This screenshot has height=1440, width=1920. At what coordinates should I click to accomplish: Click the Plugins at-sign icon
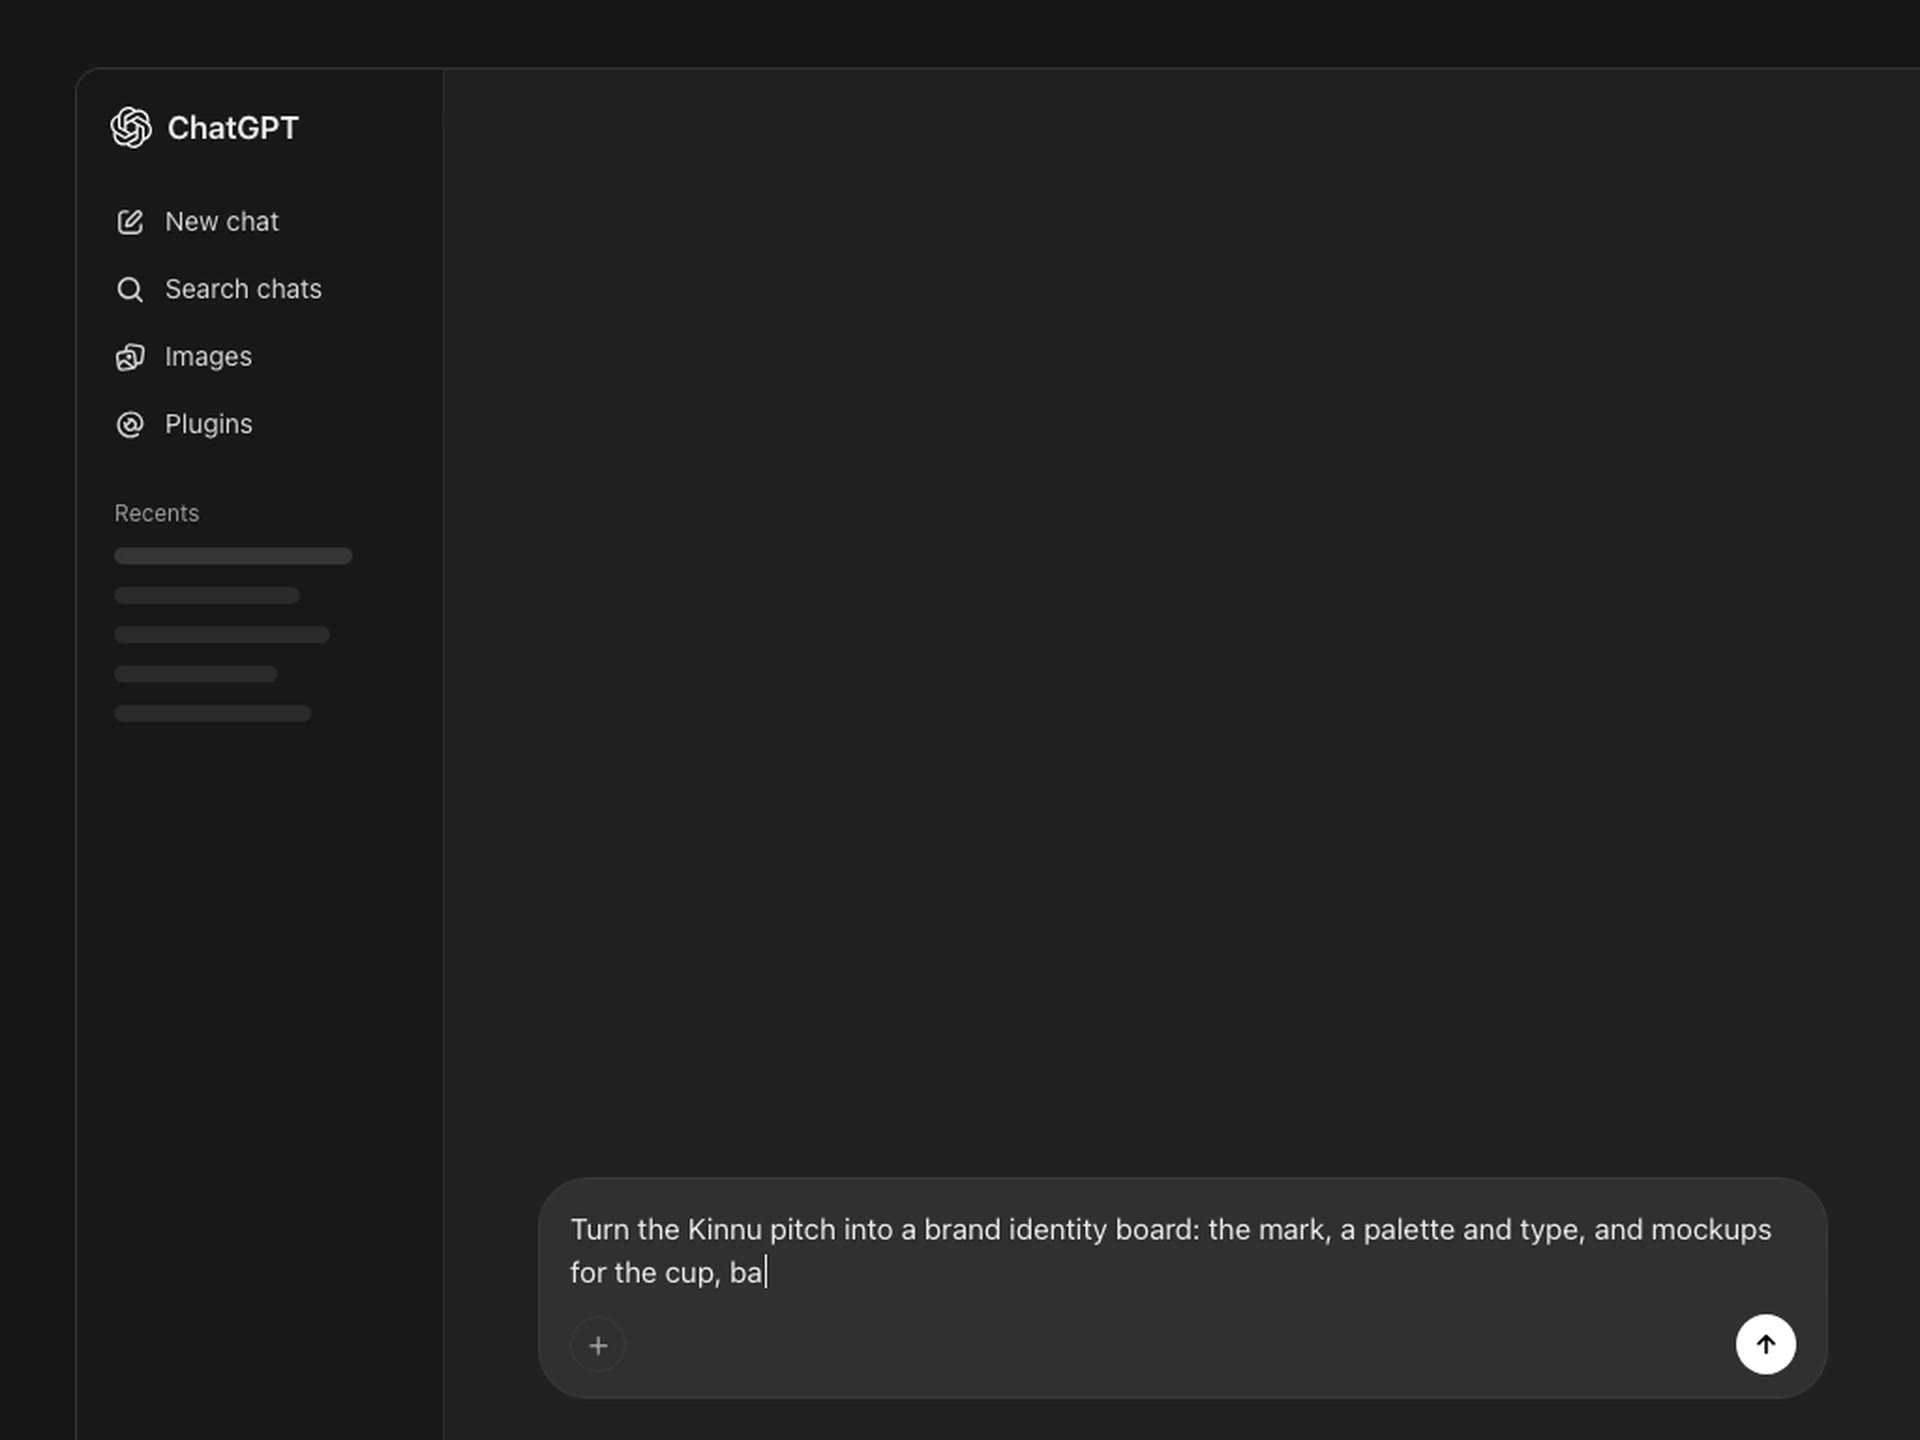pyautogui.click(x=130, y=425)
